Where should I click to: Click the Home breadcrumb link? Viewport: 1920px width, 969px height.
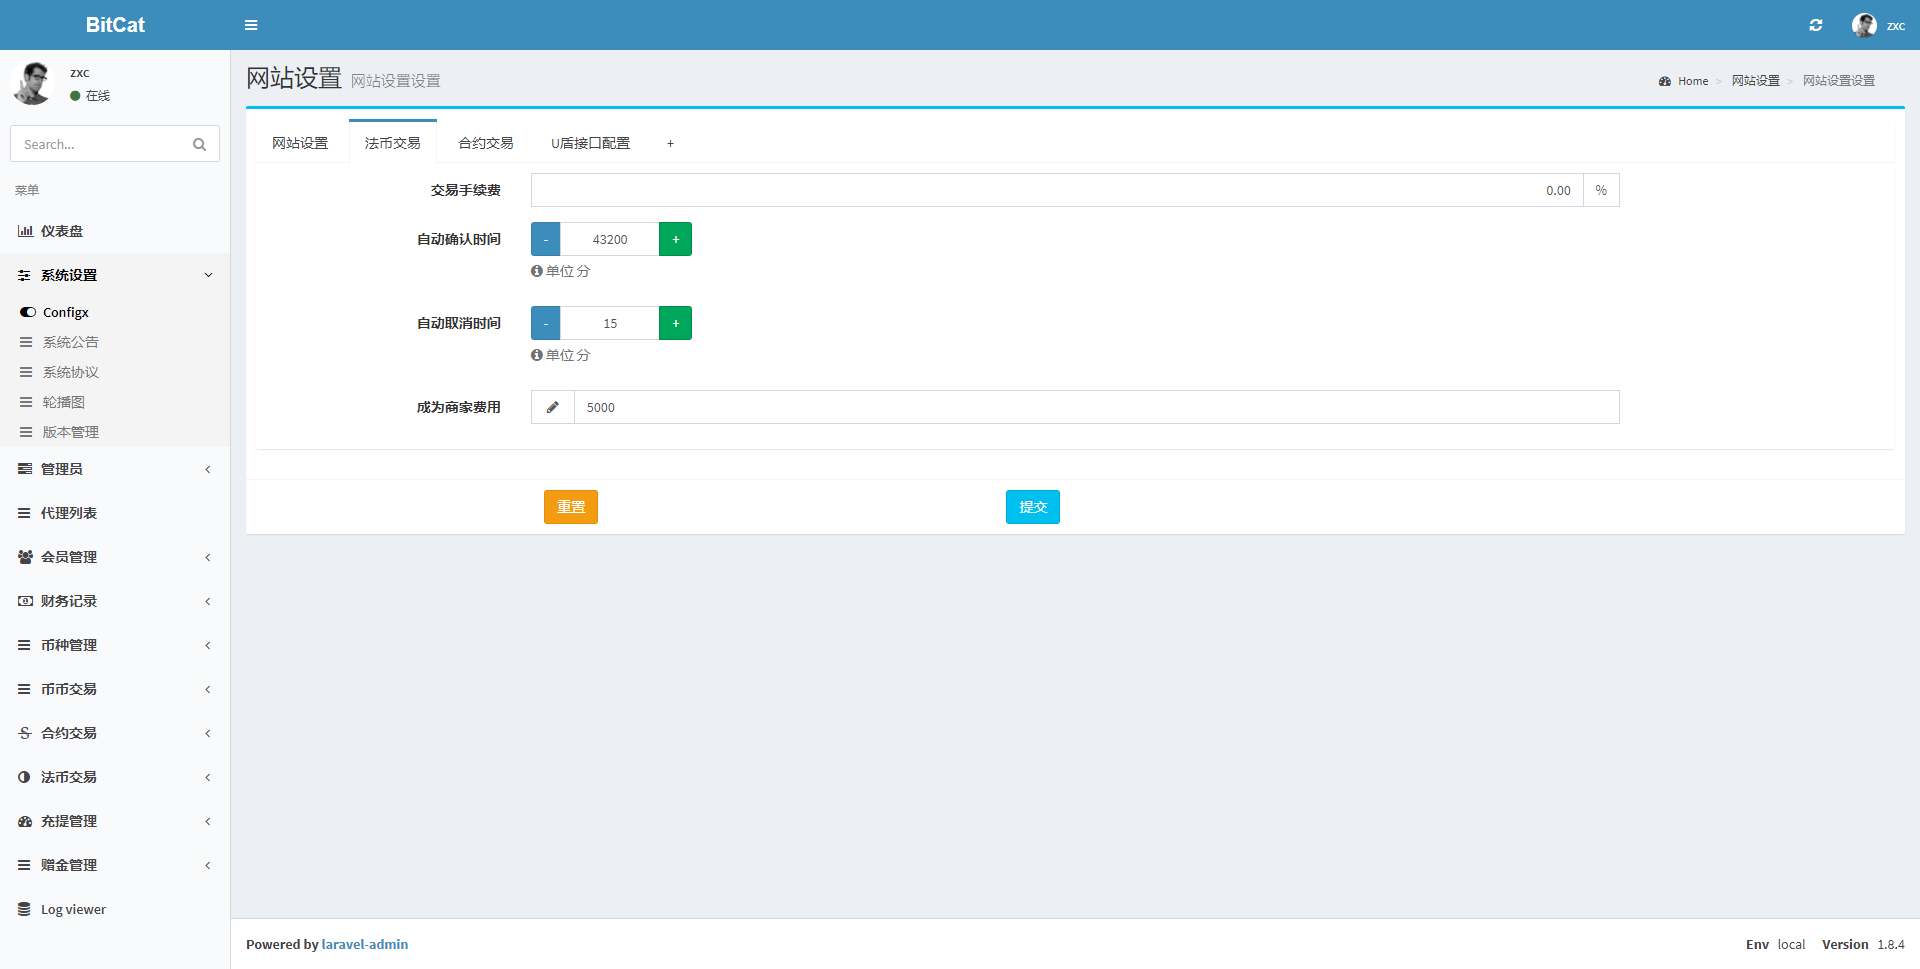(x=1693, y=81)
